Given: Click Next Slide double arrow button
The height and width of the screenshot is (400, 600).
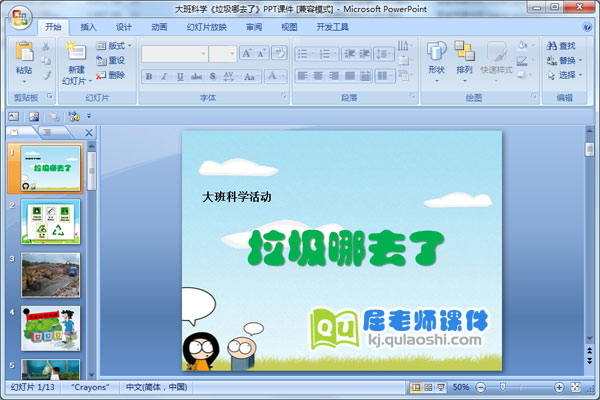Looking at the screenshot, I should [590, 361].
